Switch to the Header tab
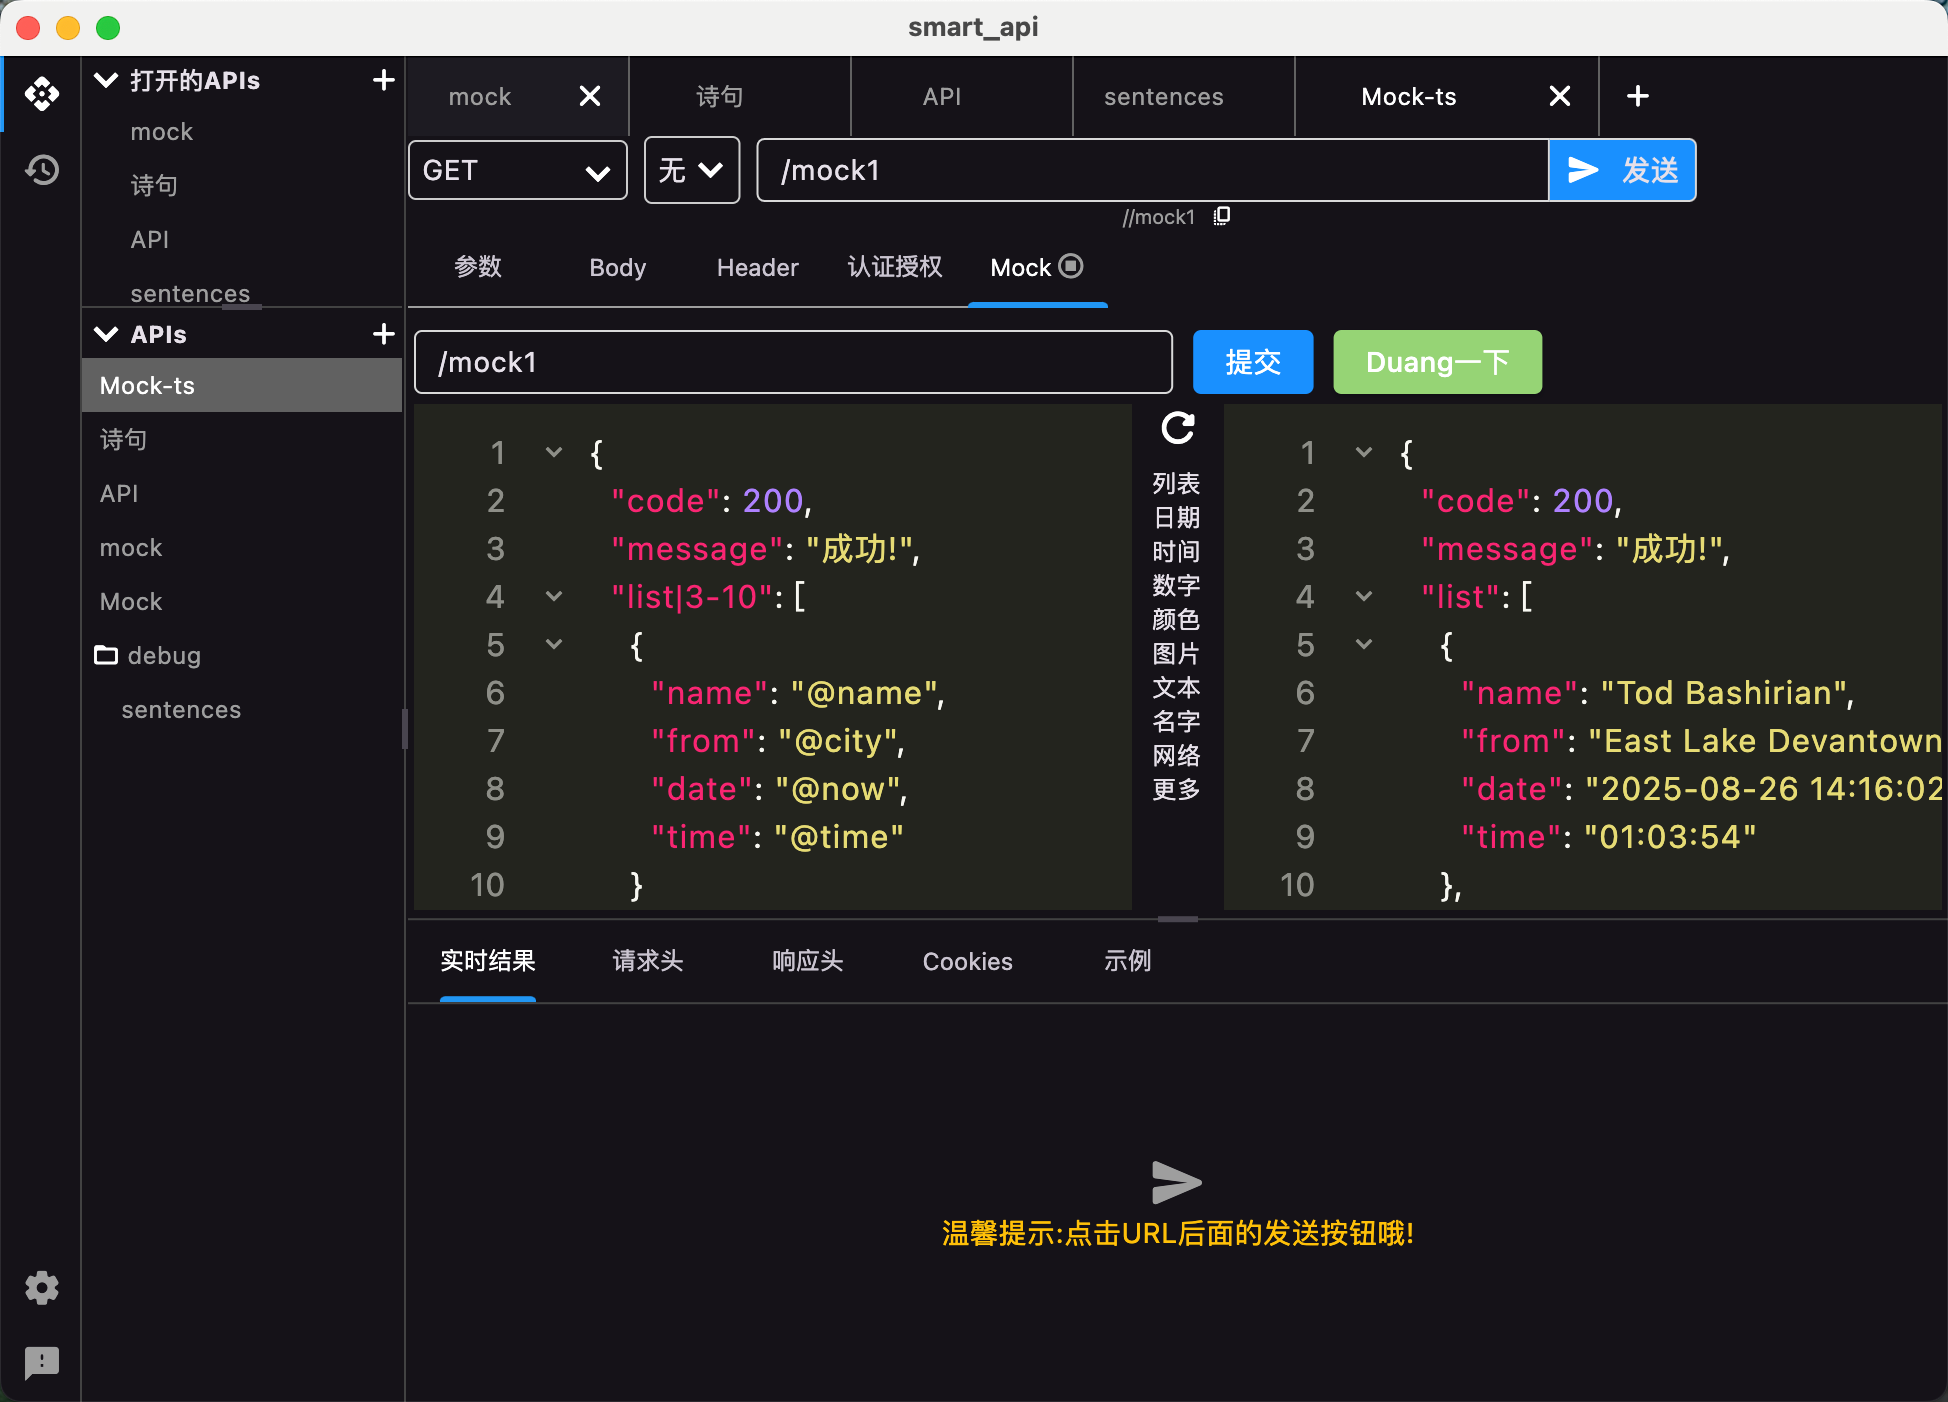 pos(757,268)
